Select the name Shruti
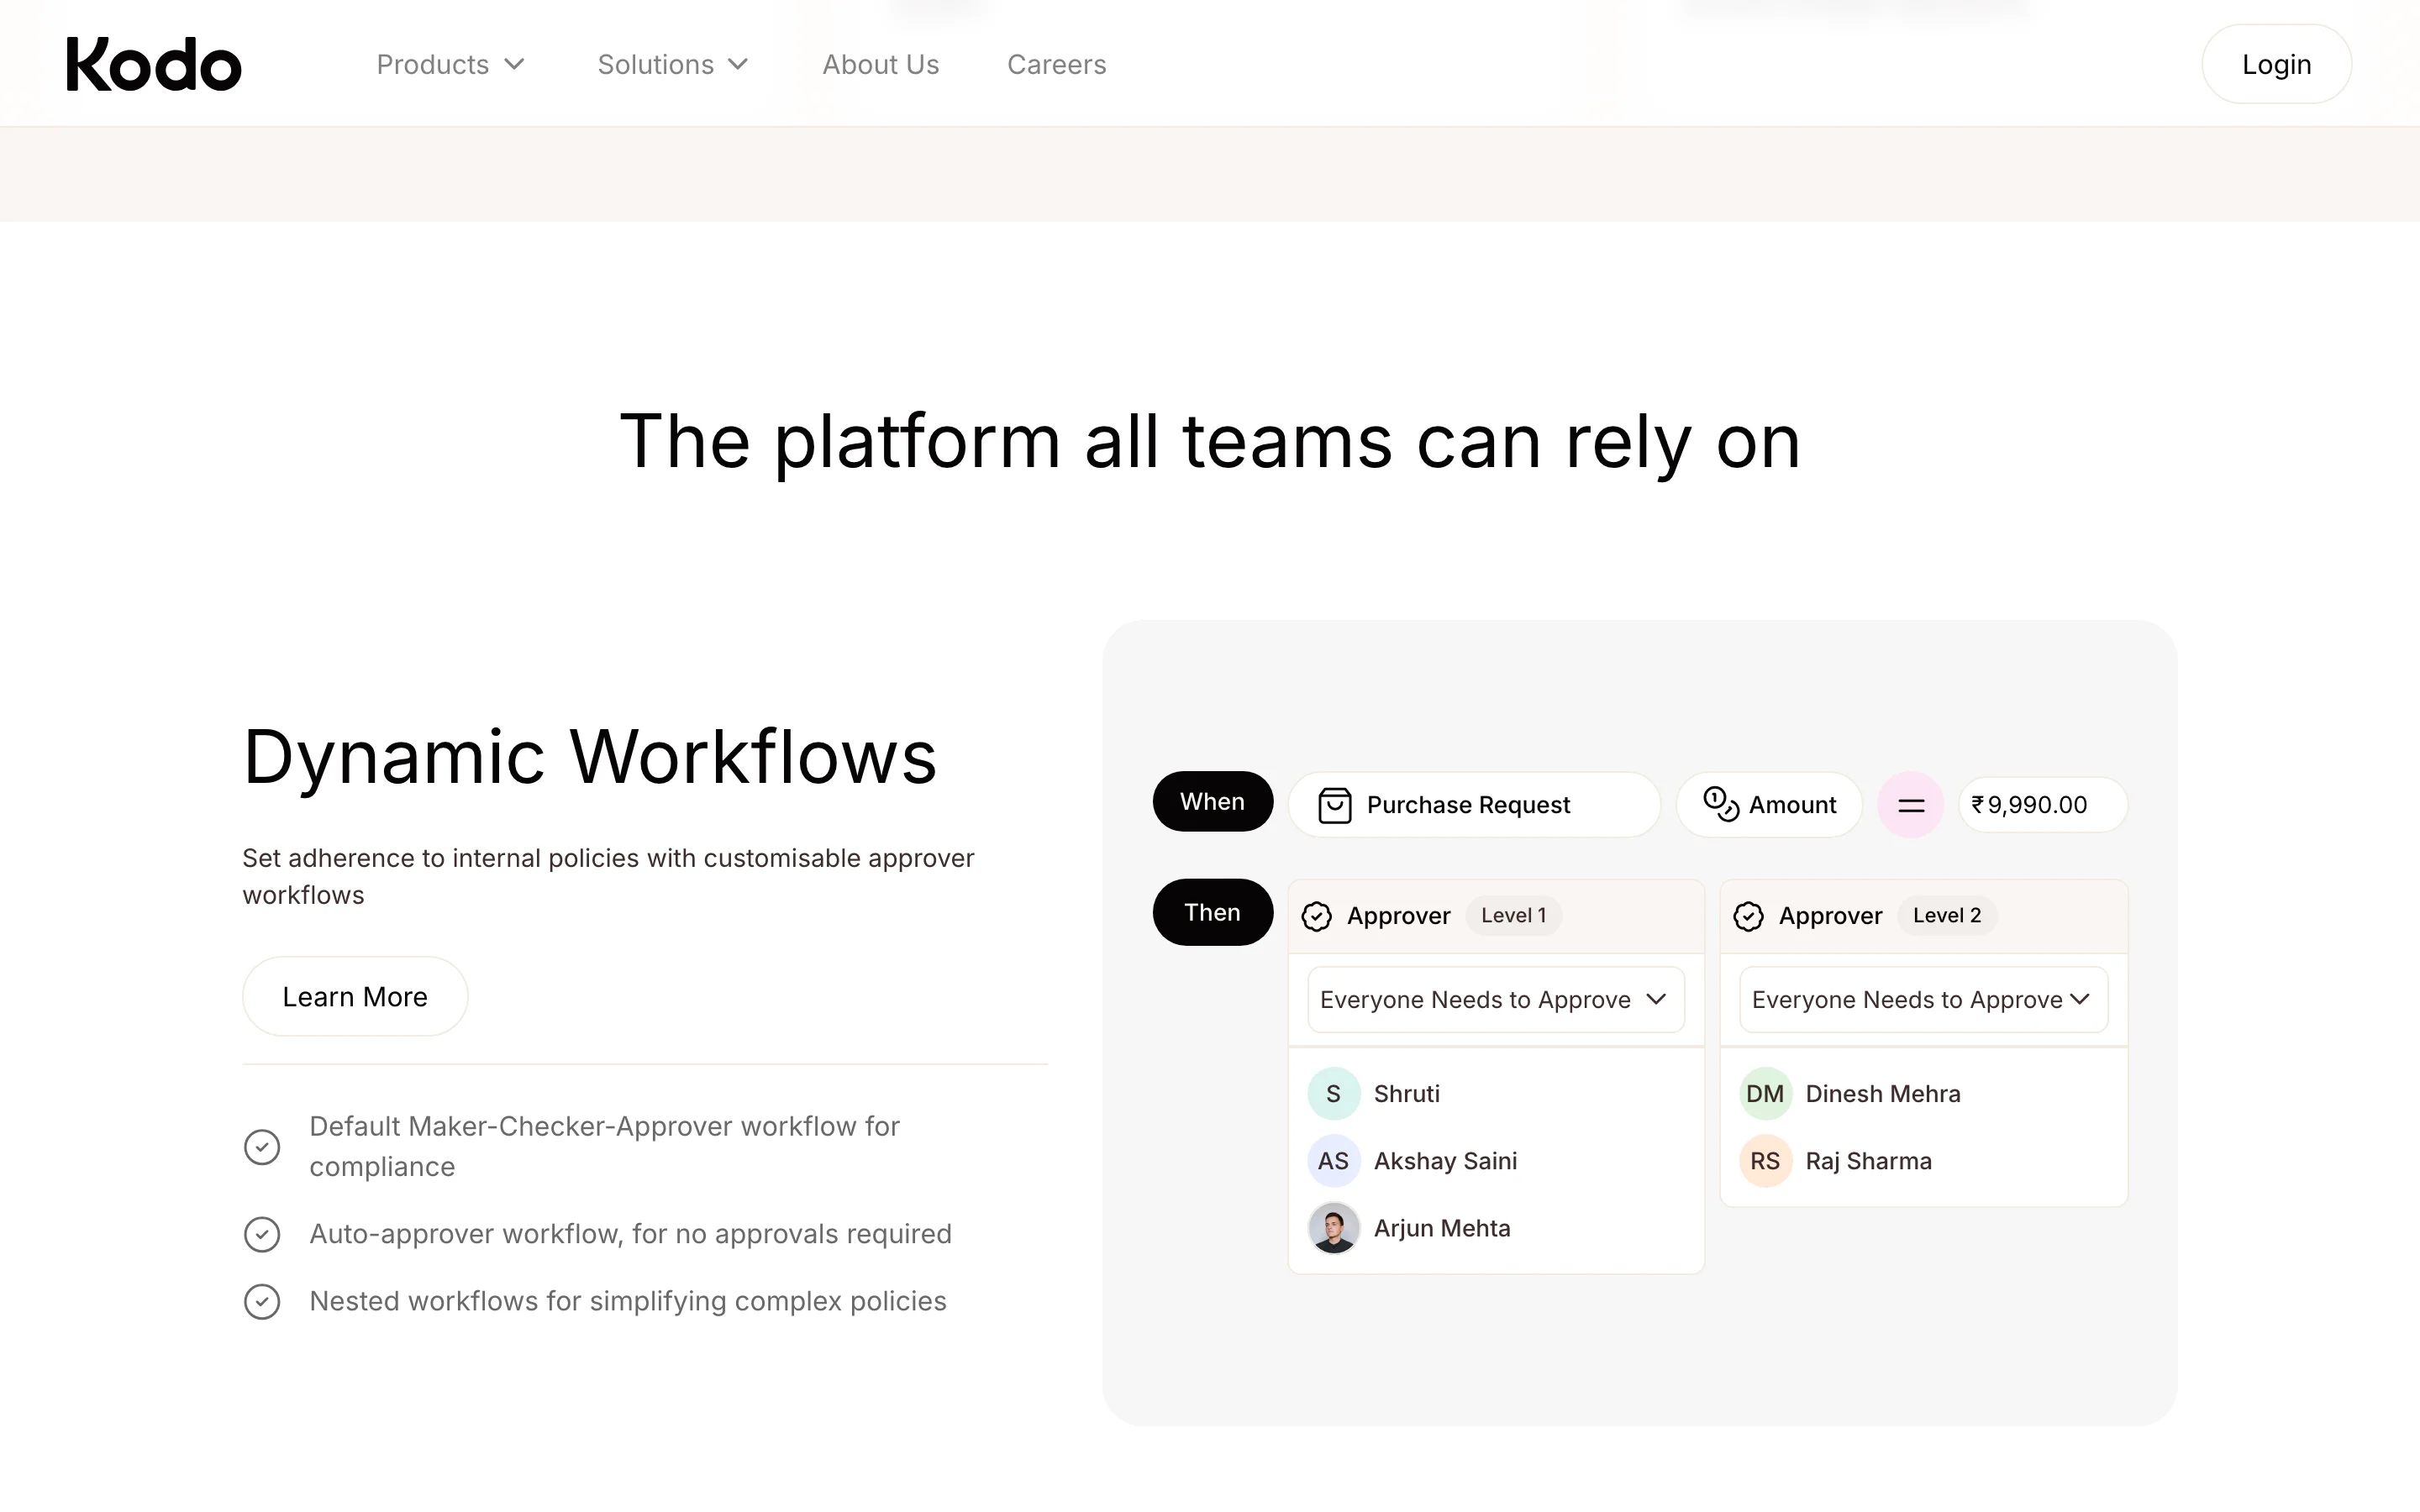This screenshot has height=1512, width=2420. pyautogui.click(x=1406, y=1094)
